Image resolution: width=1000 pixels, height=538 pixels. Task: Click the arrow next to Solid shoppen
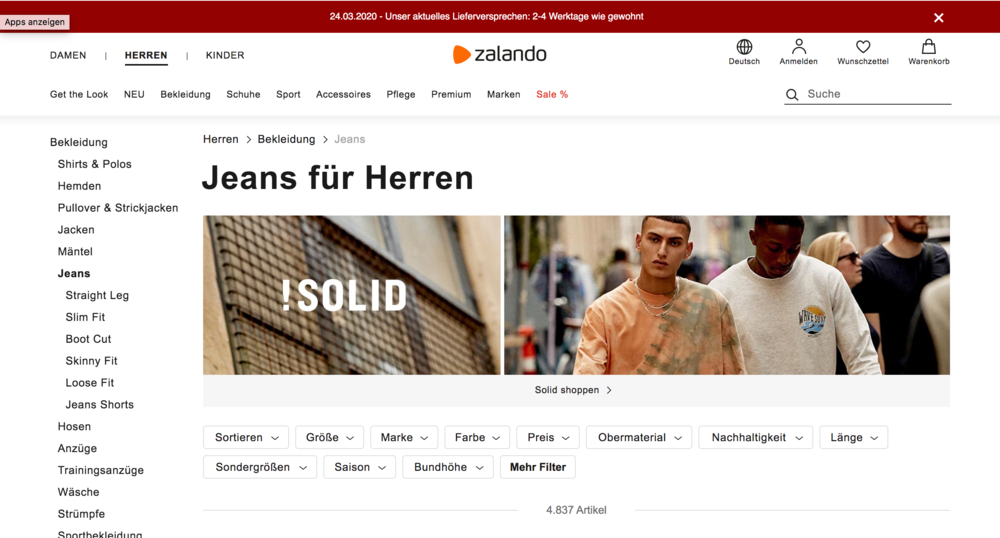pos(609,390)
